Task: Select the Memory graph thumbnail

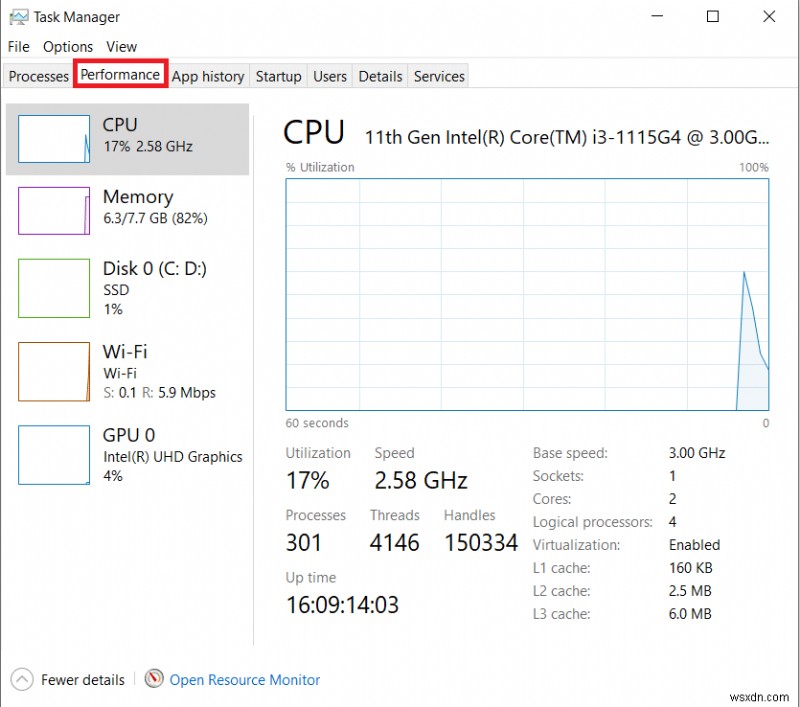Action: (53, 210)
